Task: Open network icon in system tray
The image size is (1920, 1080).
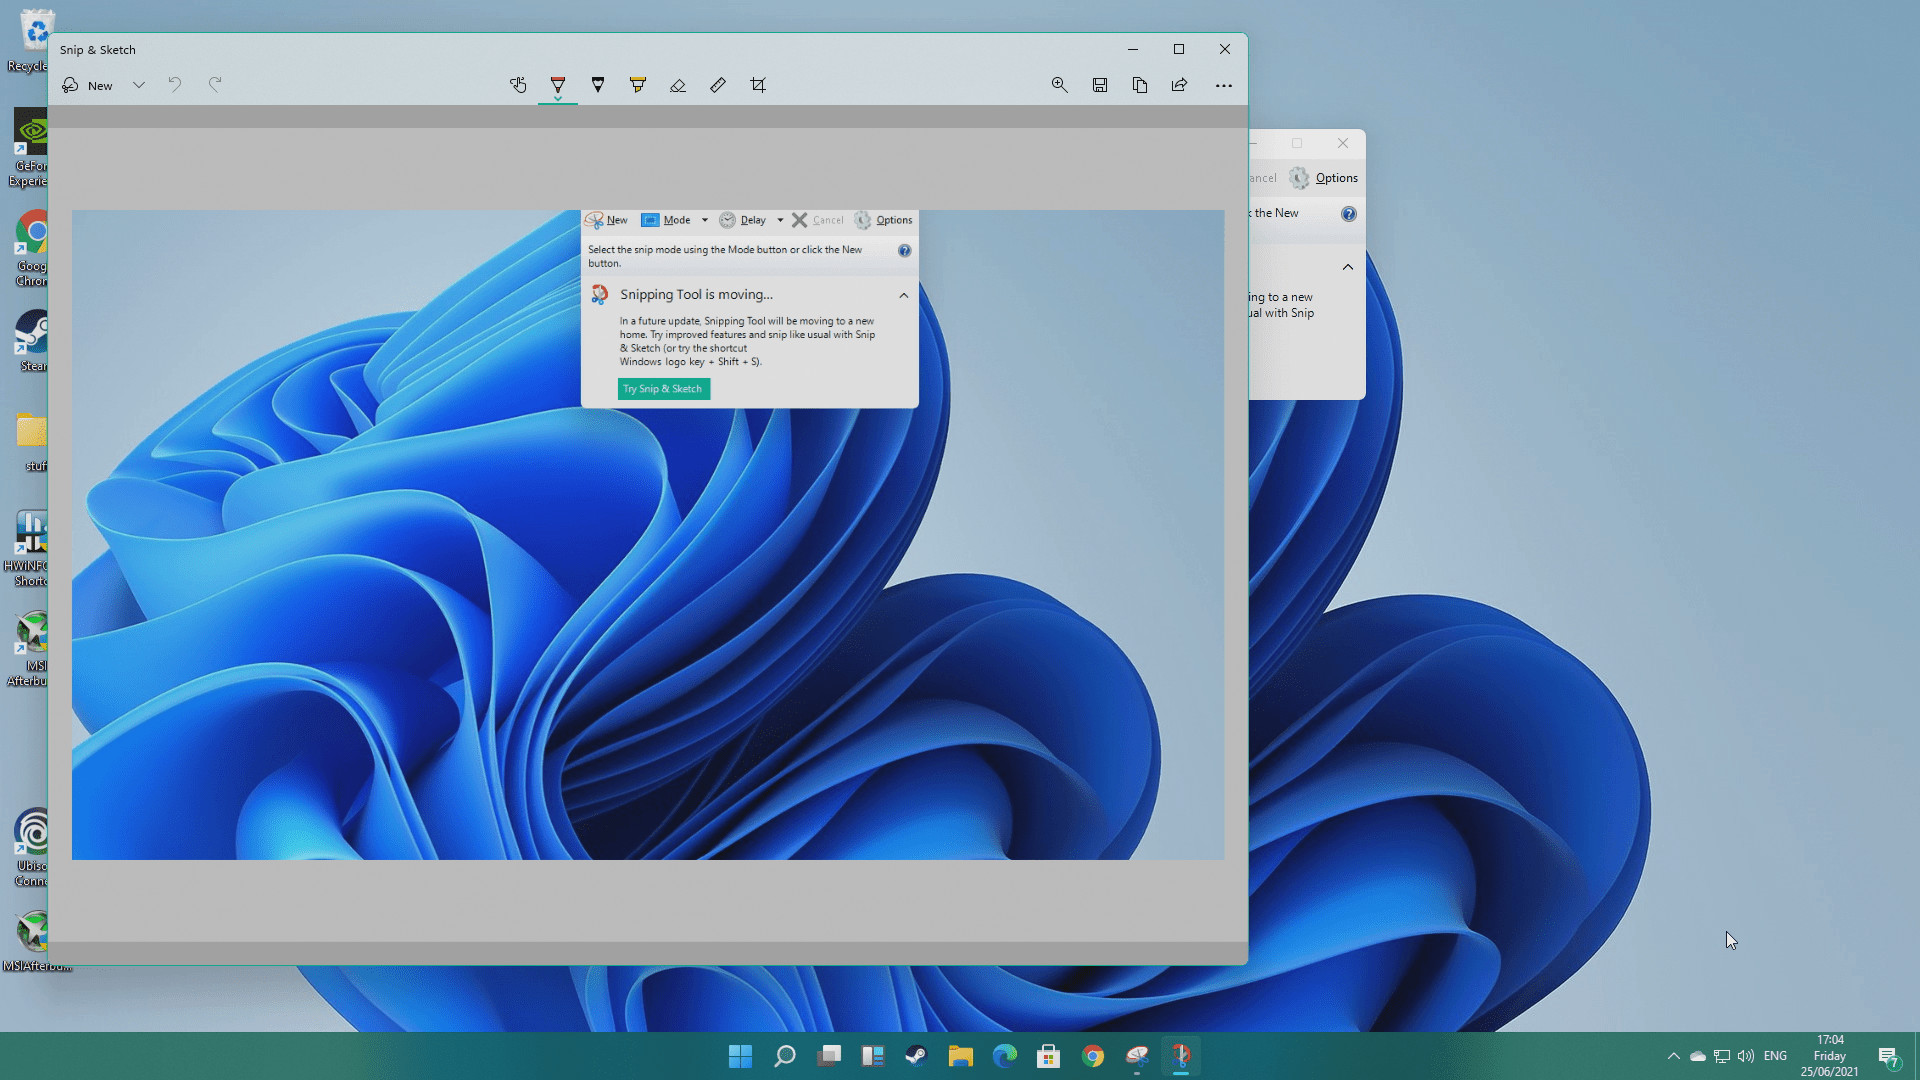Action: pos(1722,1056)
